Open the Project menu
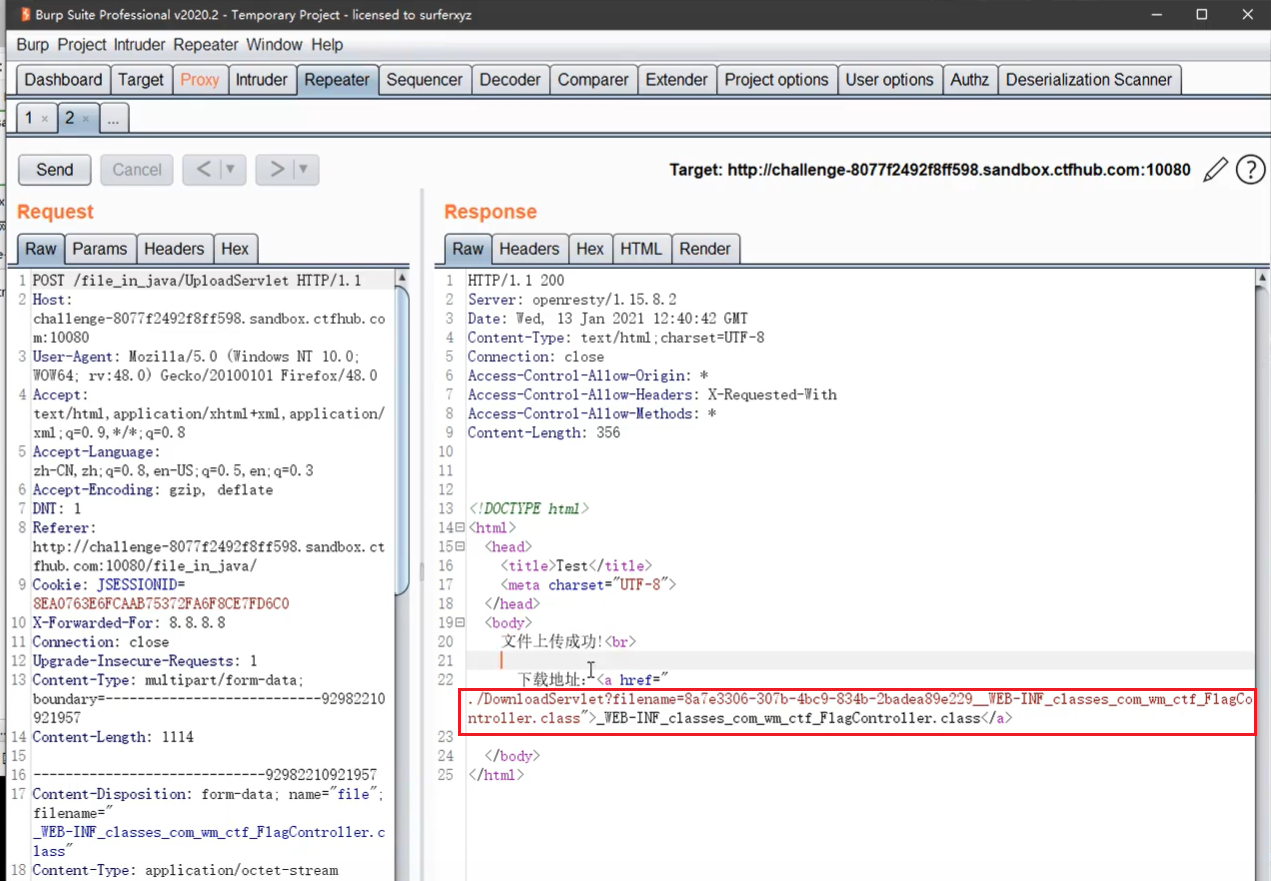Image resolution: width=1271 pixels, height=881 pixels. (x=83, y=45)
